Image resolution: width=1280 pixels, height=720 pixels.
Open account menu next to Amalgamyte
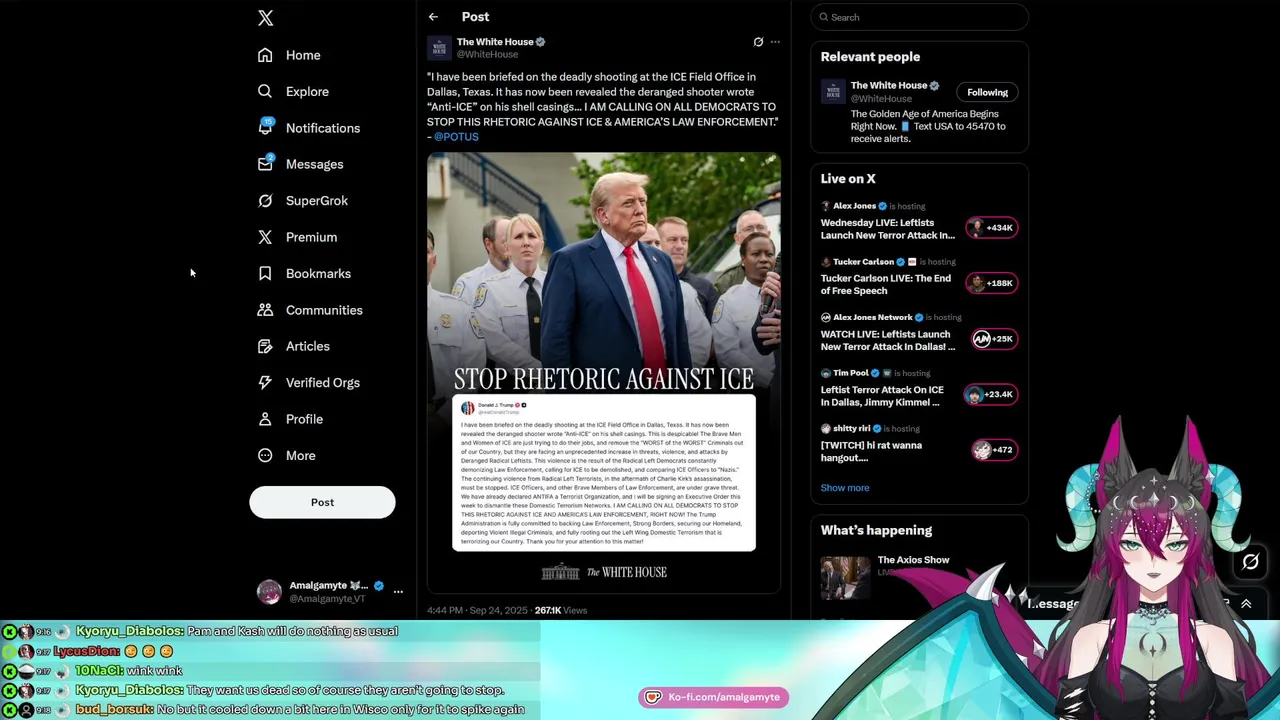click(x=398, y=592)
